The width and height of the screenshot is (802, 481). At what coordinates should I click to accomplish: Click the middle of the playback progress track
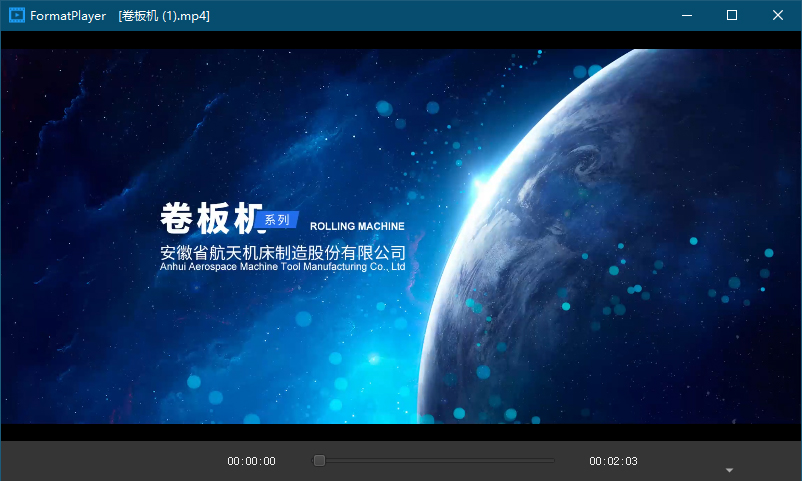(433, 461)
